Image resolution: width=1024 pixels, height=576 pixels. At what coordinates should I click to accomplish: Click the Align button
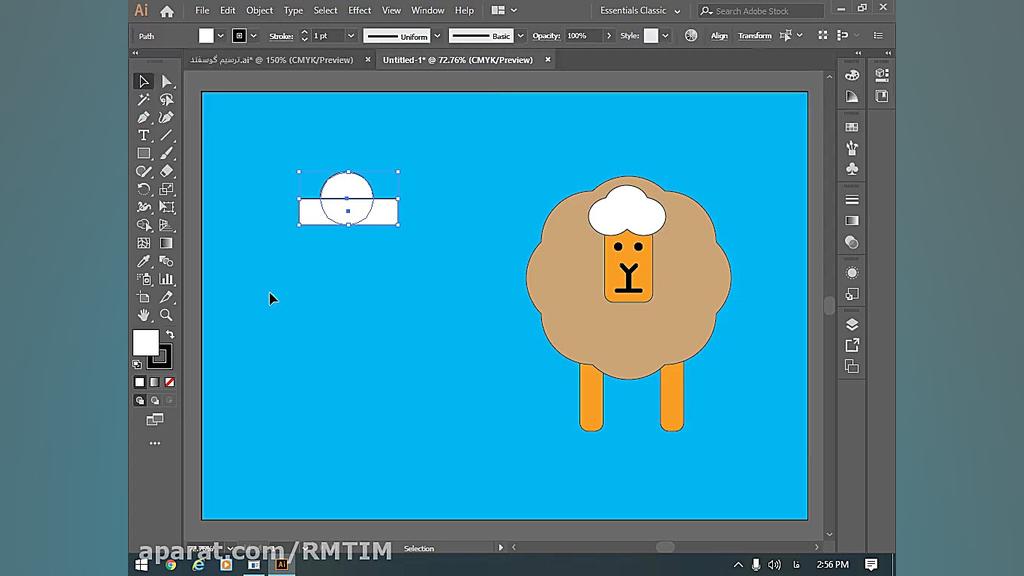[x=719, y=36]
